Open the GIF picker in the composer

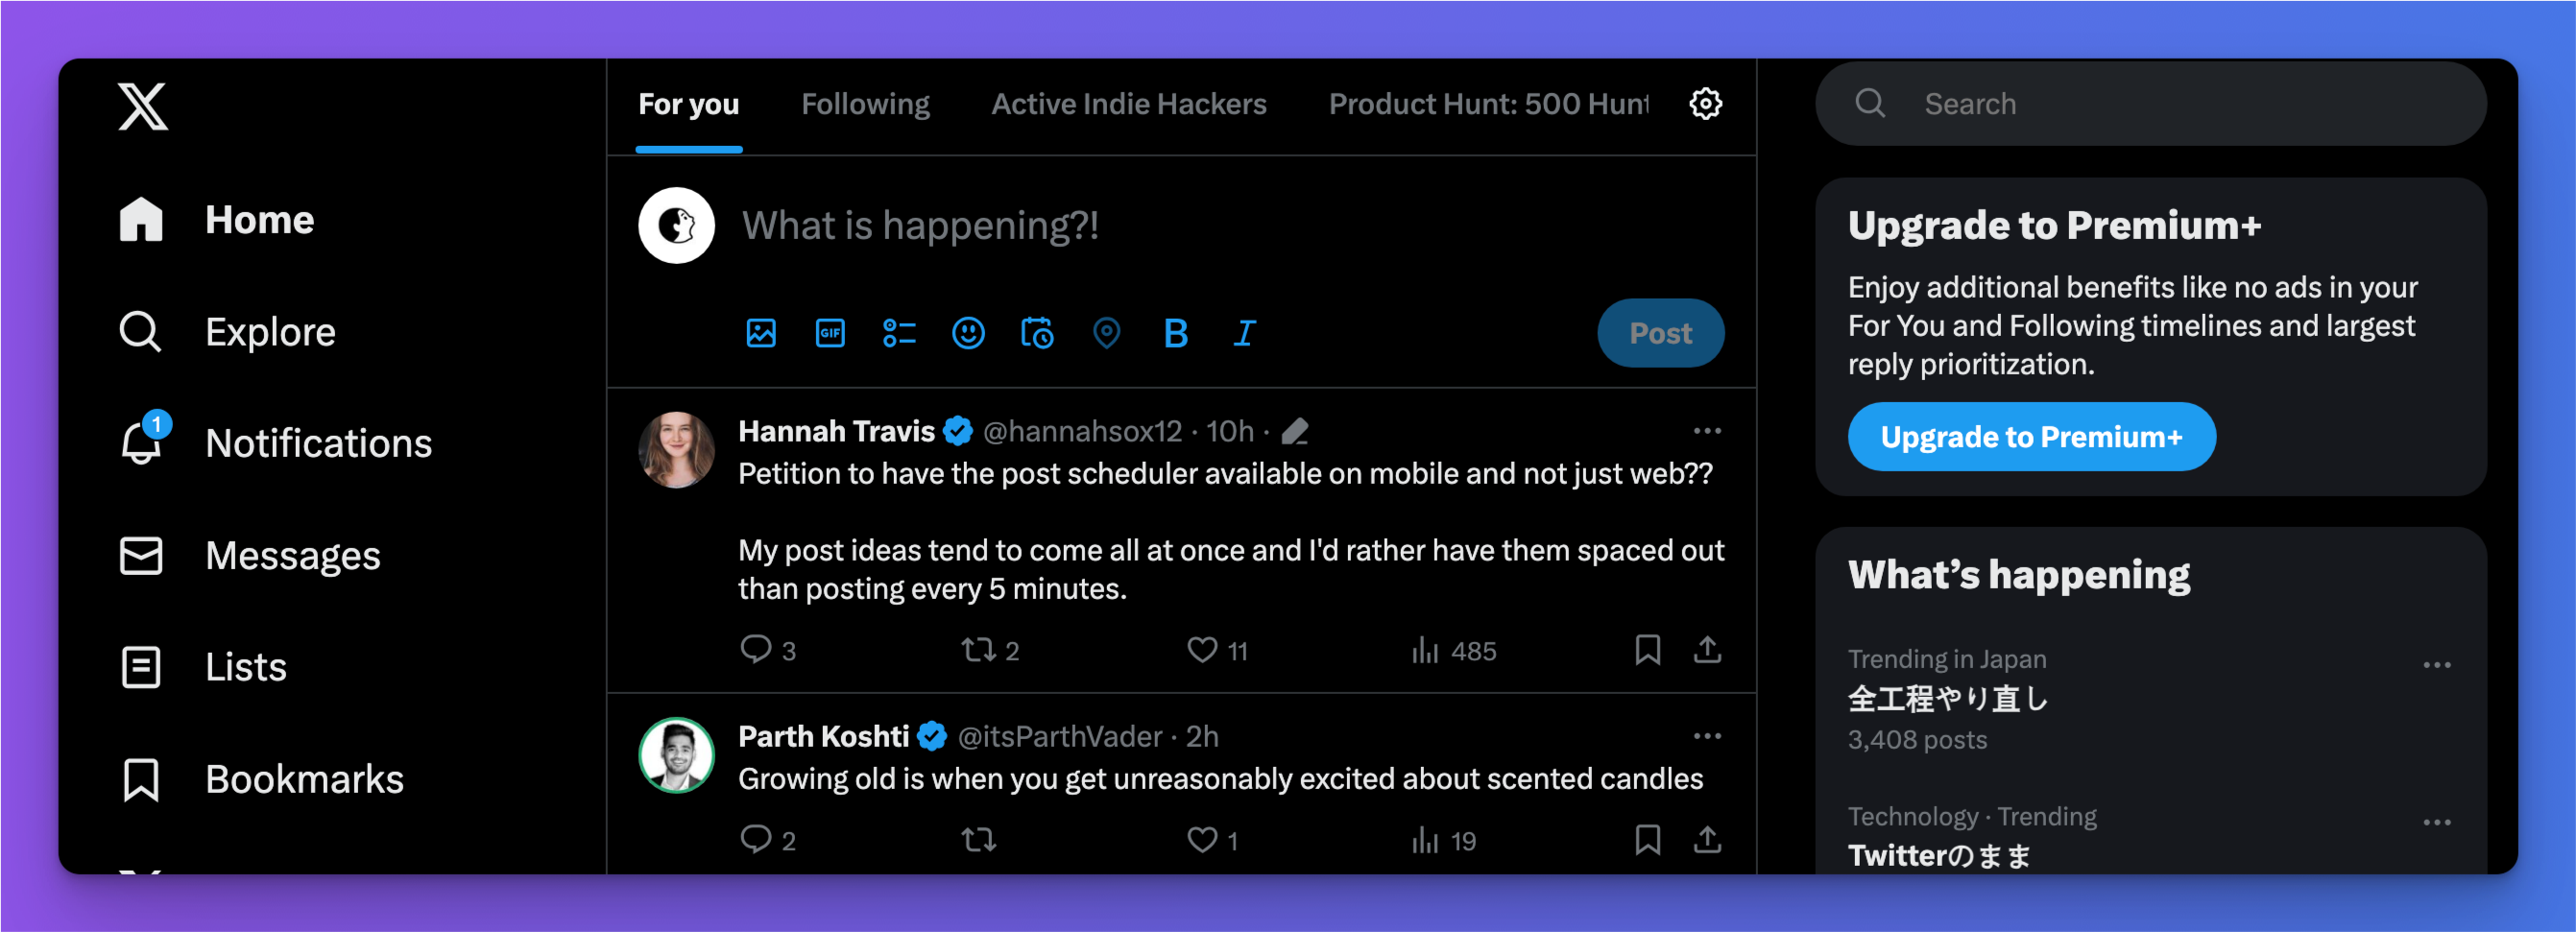pyautogui.click(x=830, y=333)
